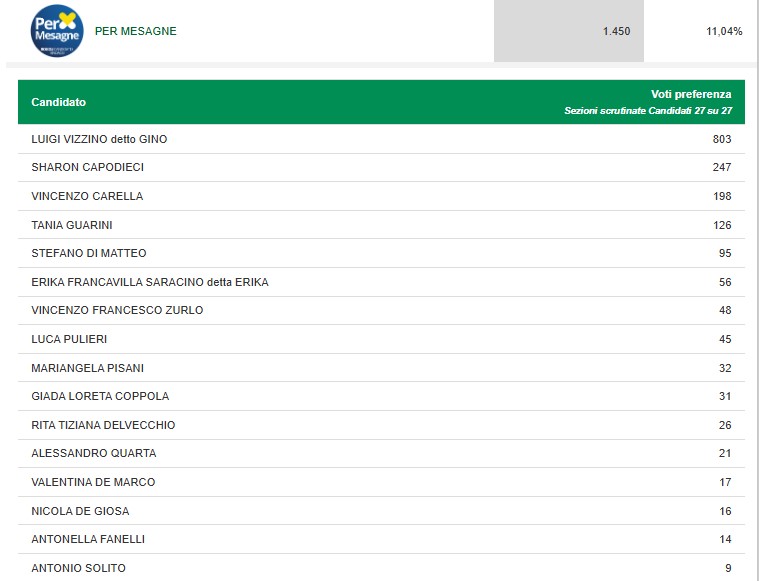Viewport: 759px width, 581px height.
Task: Click the 11,04% percentage value
Action: coord(724,31)
